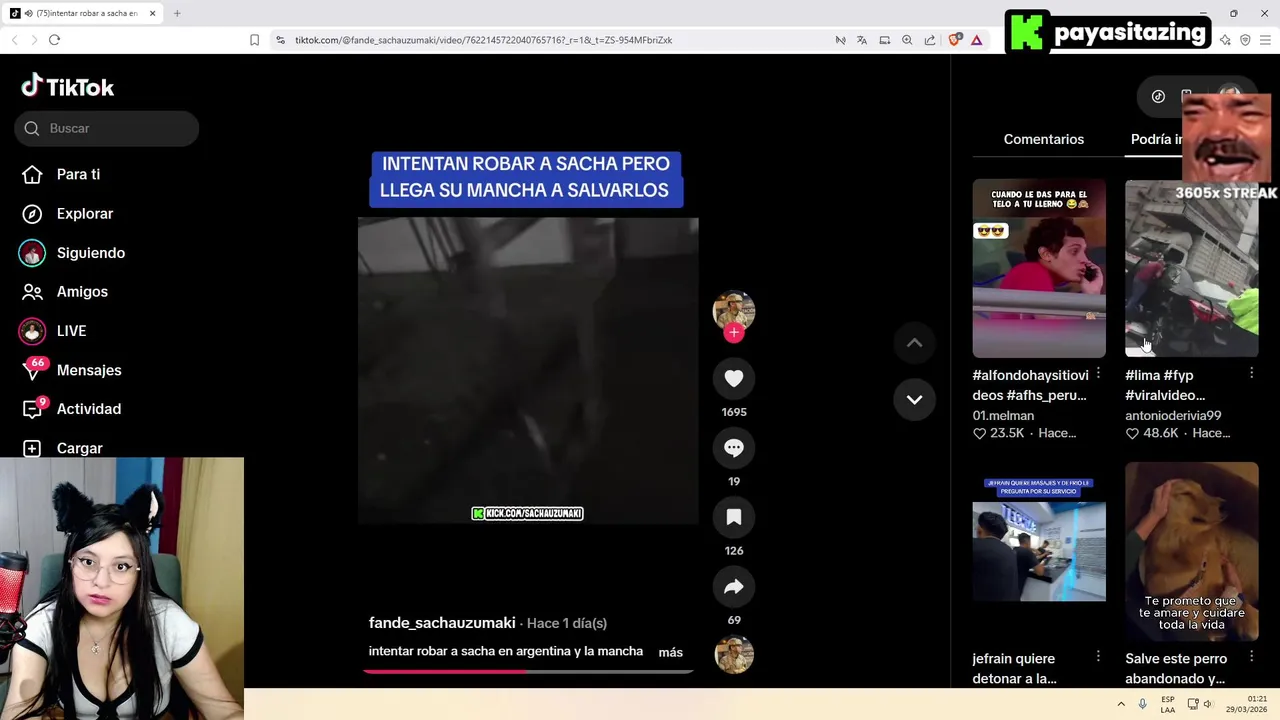Show hidden tray icons chevron

[1121, 704]
